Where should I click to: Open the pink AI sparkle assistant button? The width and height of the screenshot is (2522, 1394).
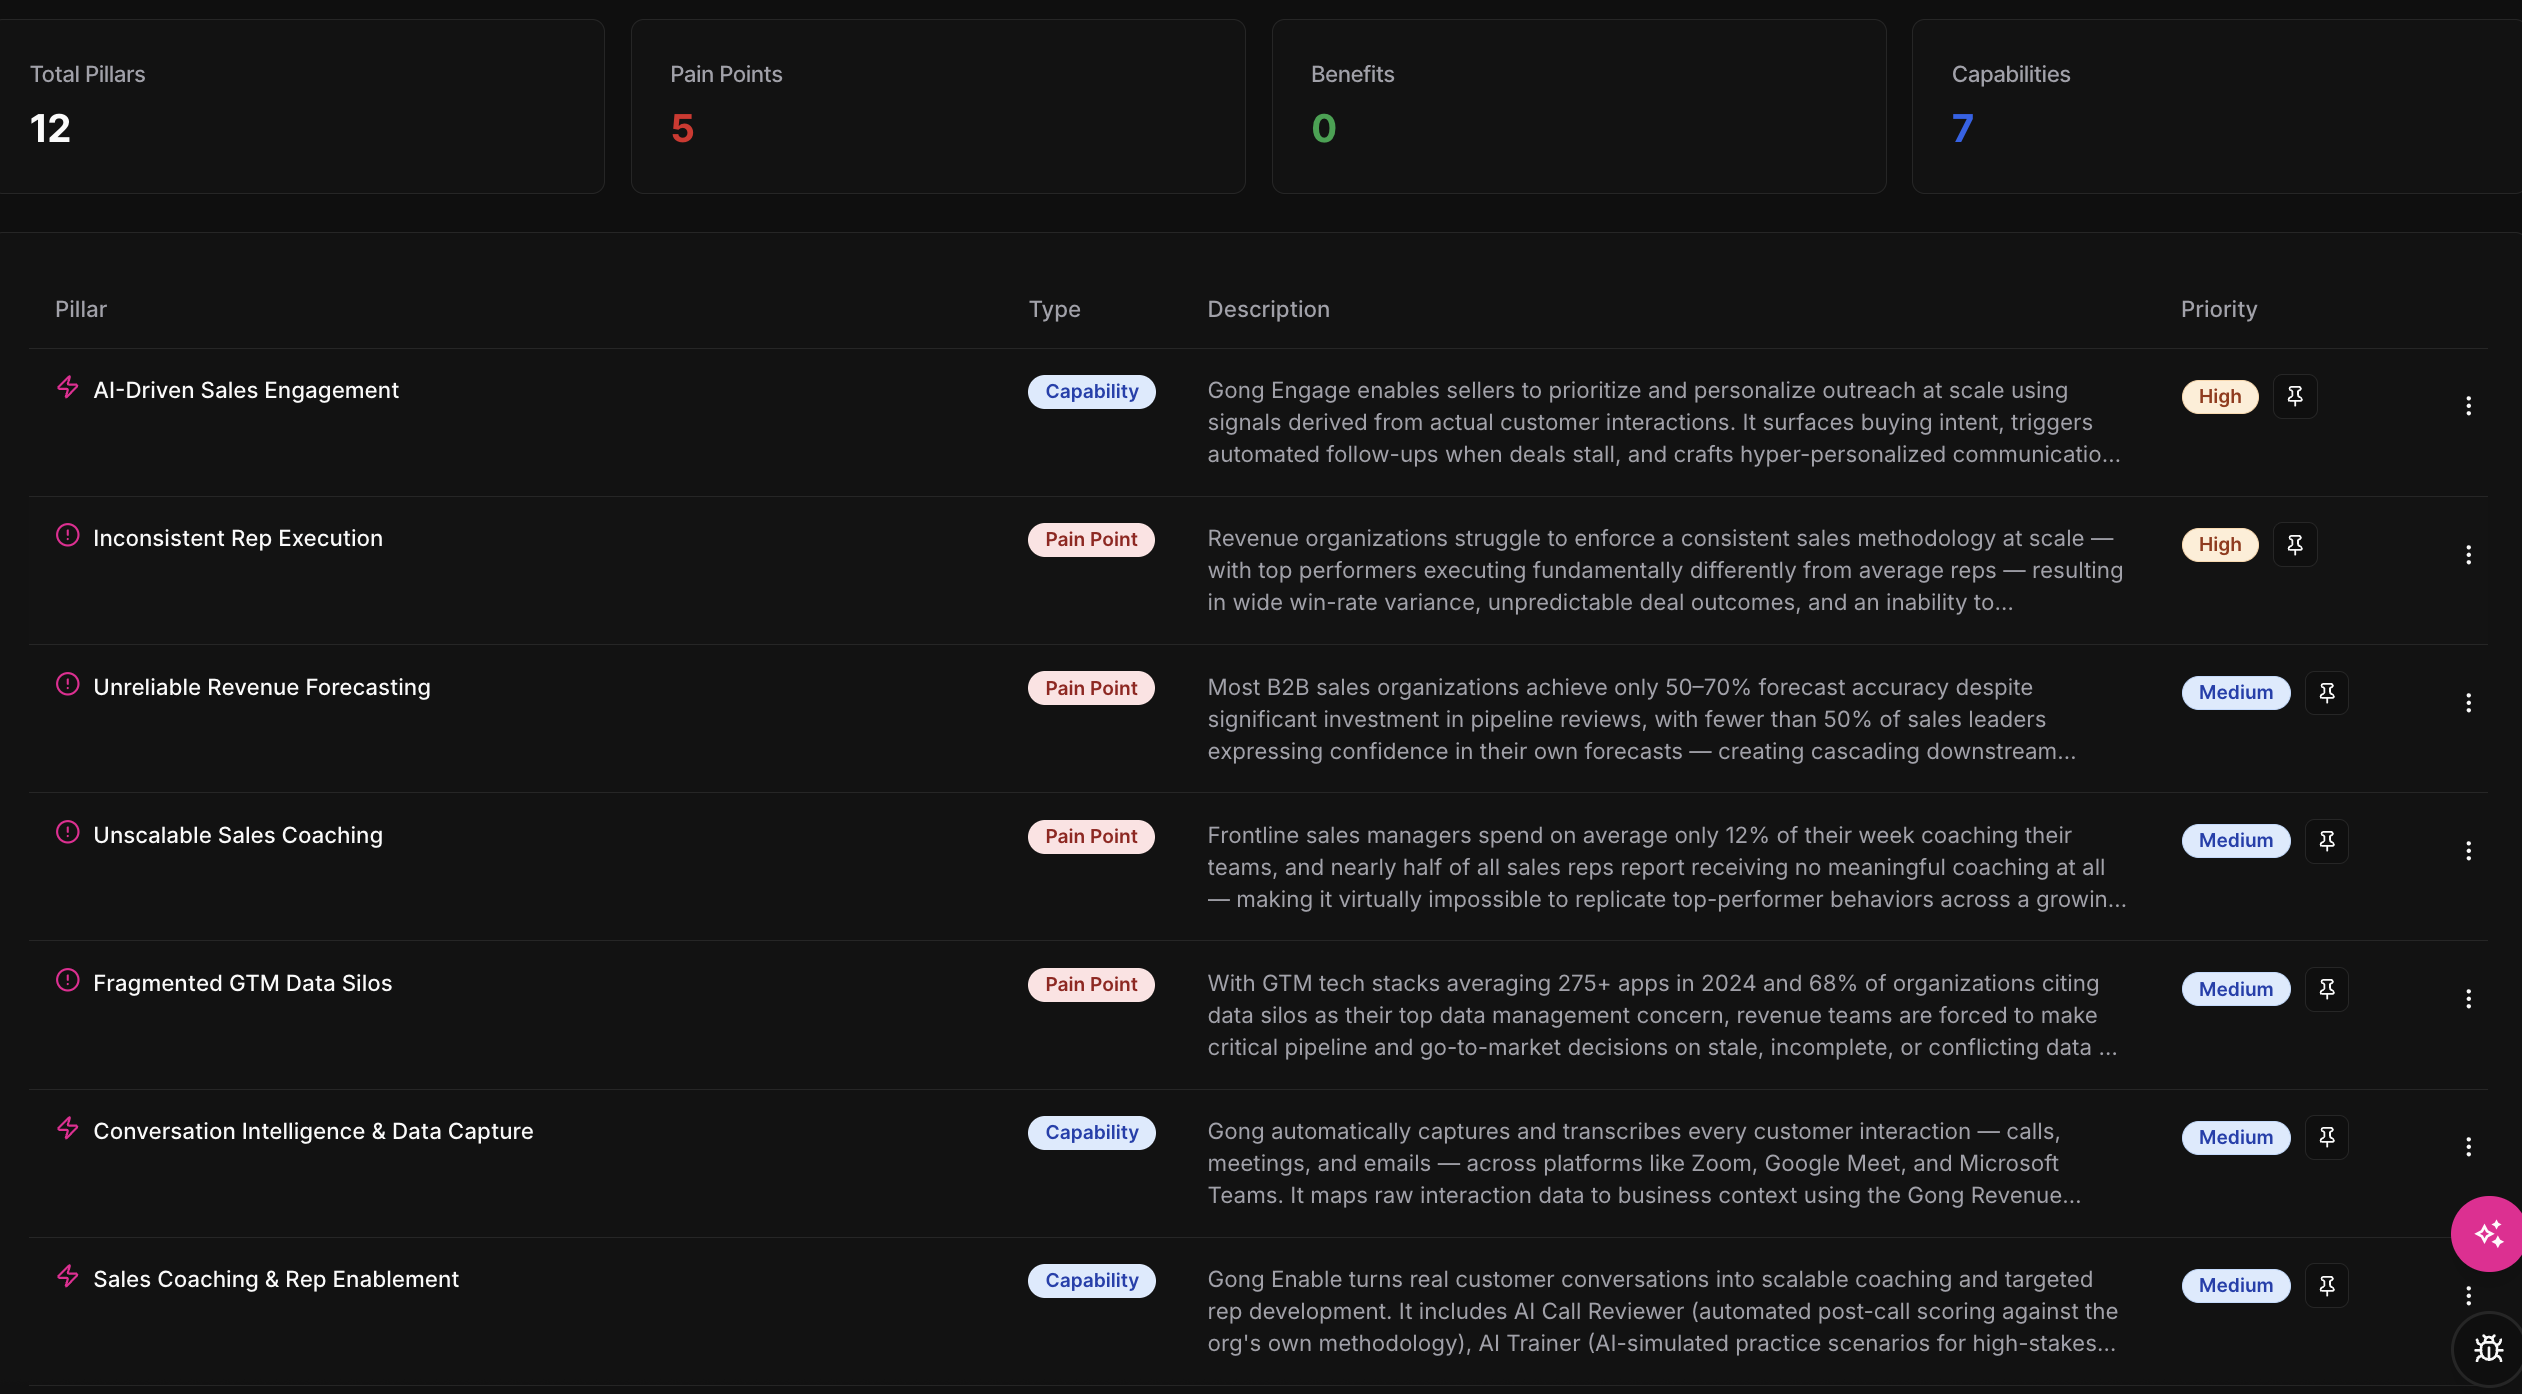point(2487,1234)
